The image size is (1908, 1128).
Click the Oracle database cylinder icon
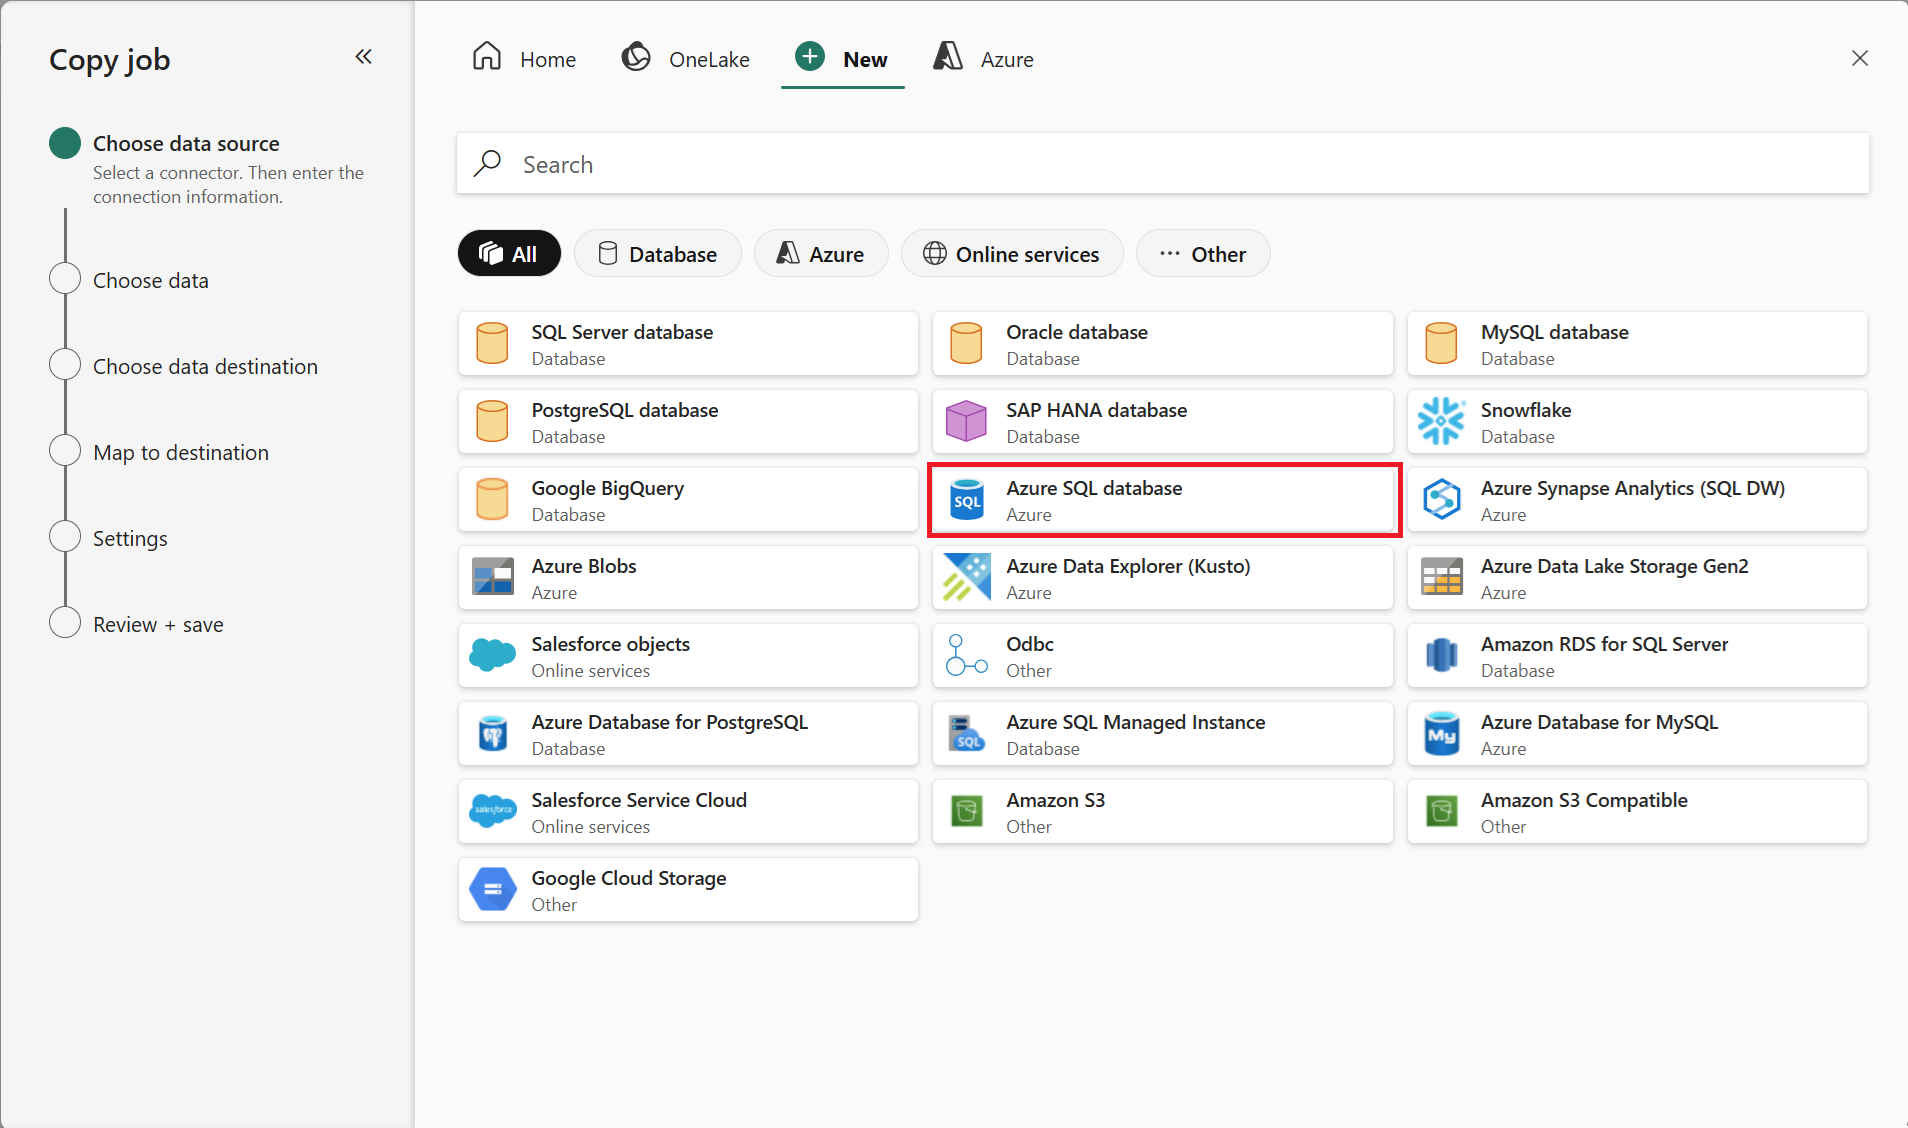tap(966, 343)
